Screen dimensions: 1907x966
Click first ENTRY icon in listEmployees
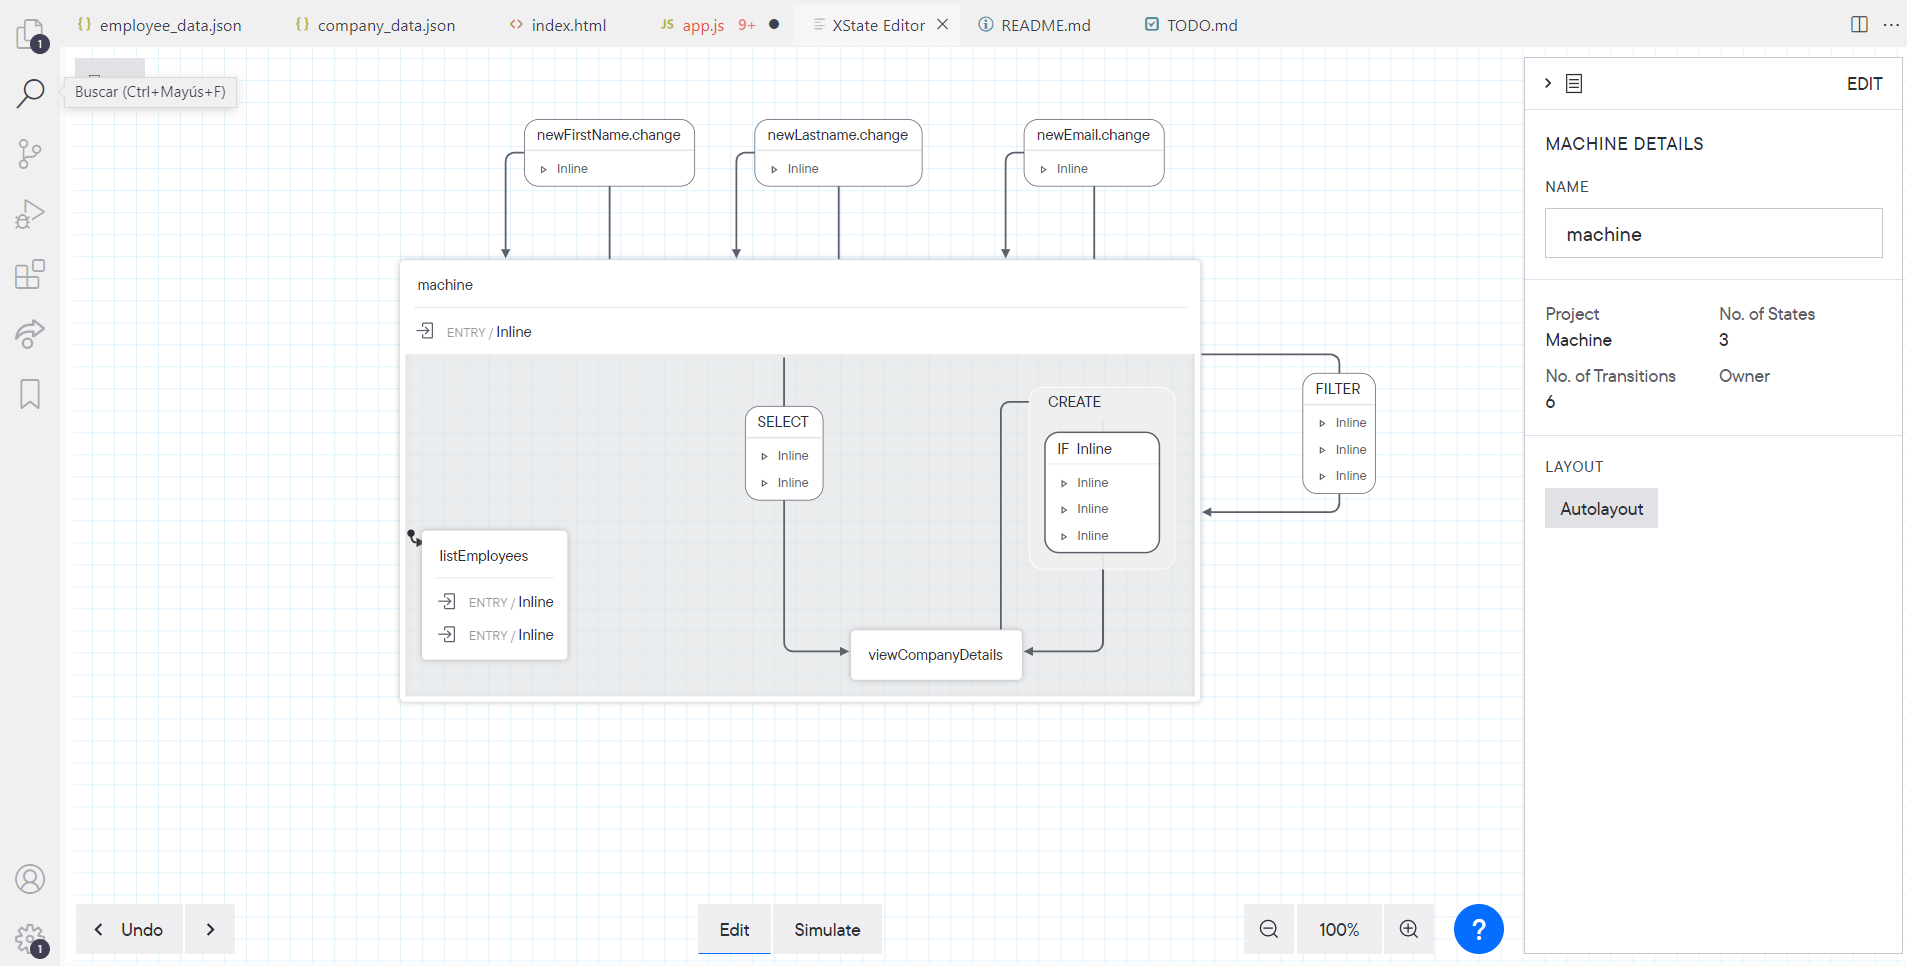click(448, 601)
